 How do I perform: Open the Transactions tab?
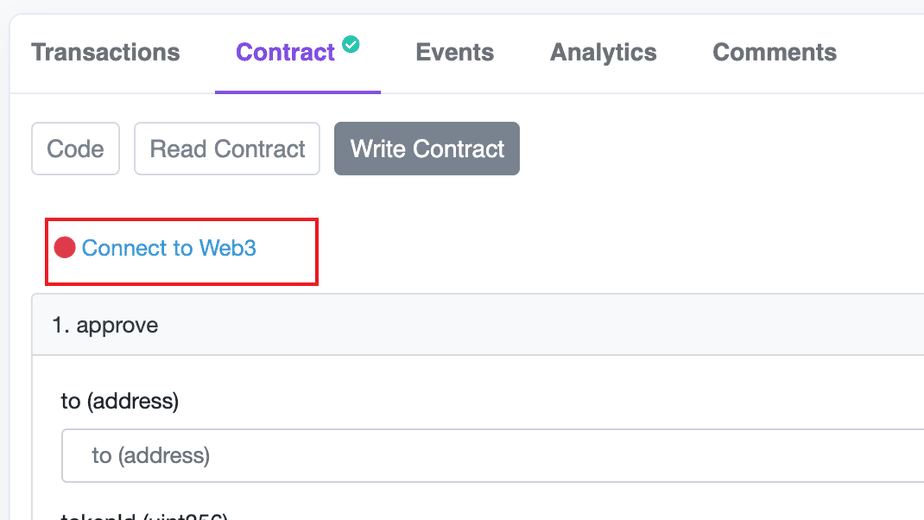(105, 52)
